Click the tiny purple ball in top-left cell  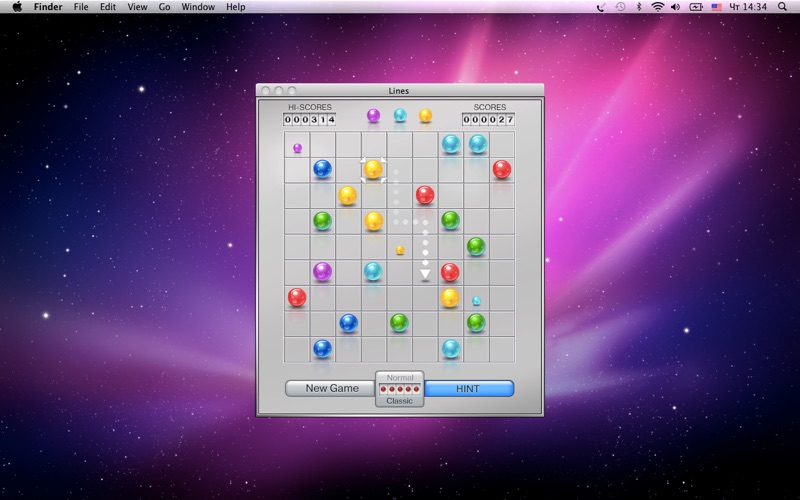point(297,148)
